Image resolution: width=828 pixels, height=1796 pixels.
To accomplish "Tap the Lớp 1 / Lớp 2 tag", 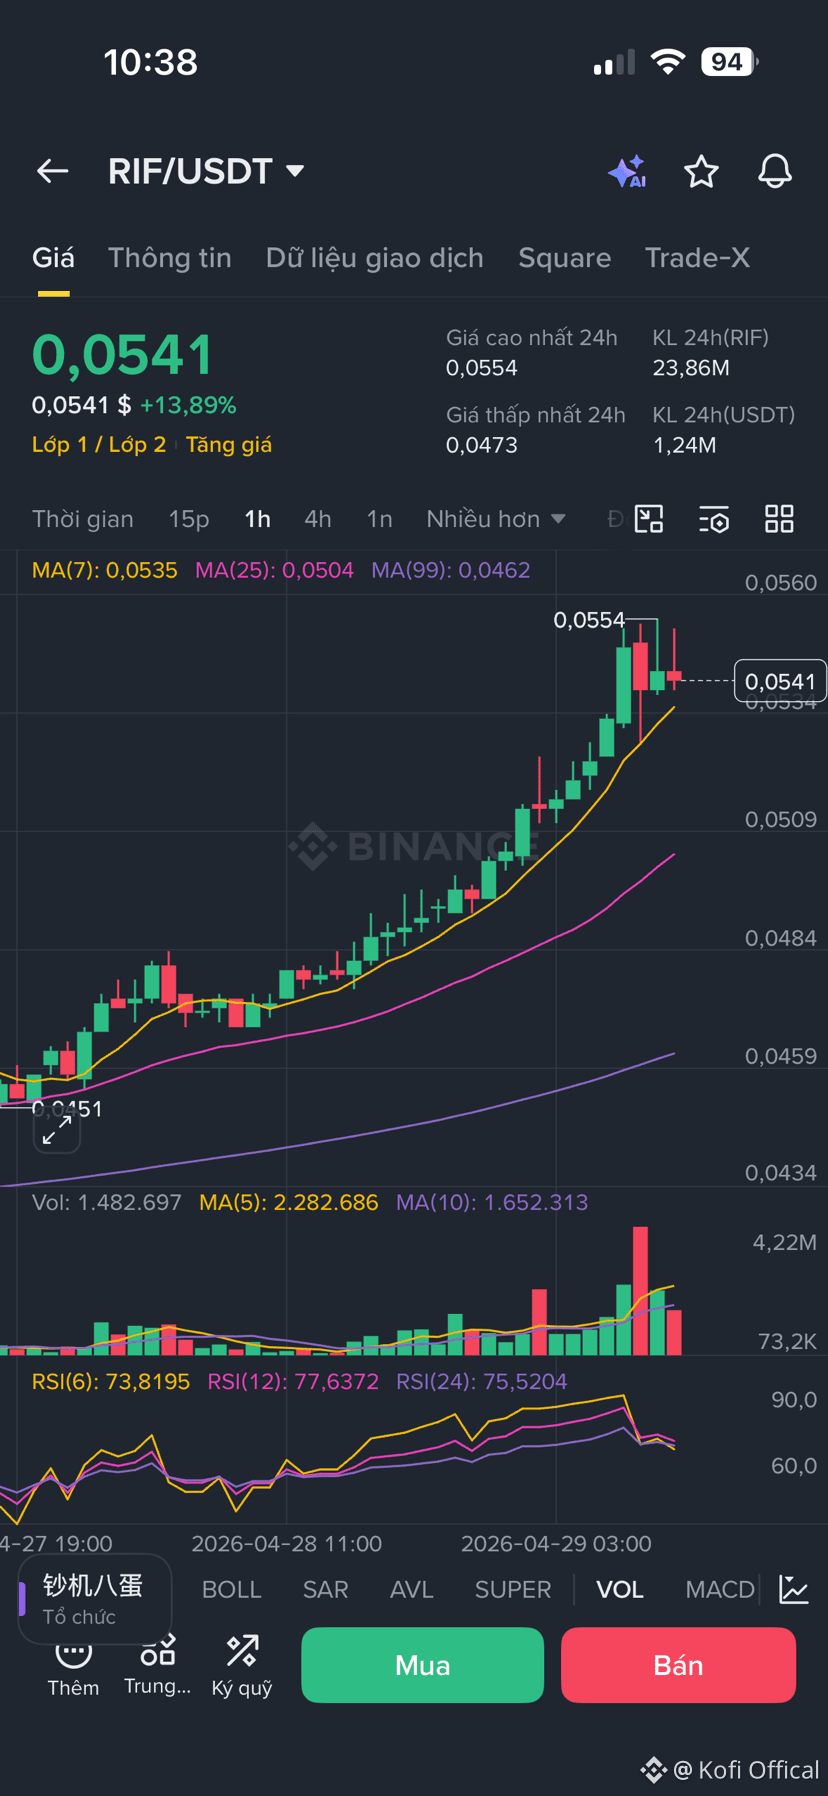I will (x=99, y=445).
